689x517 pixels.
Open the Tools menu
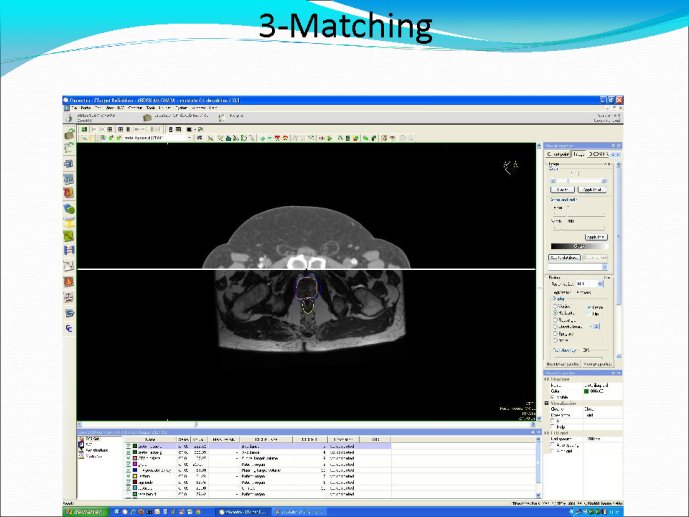(x=151, y=108)
